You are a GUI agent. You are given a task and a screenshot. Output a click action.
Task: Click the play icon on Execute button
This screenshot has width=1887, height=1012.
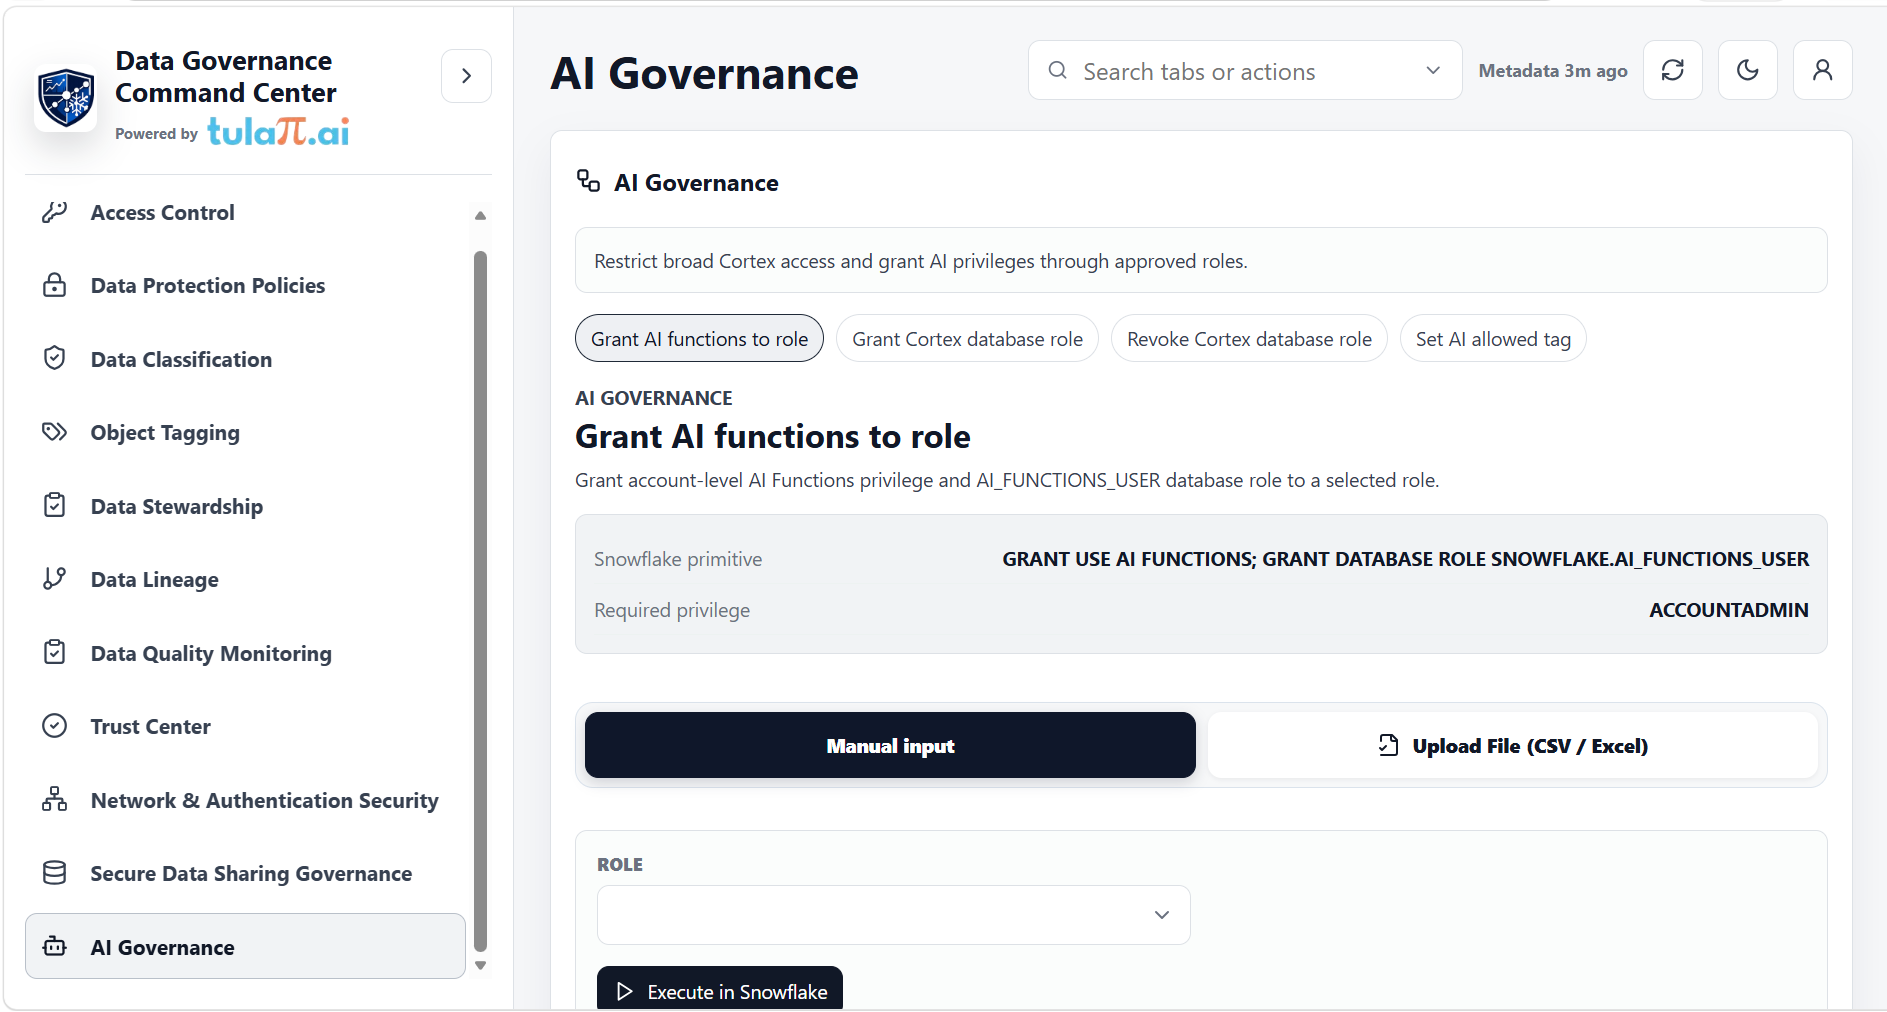[625, 992]
